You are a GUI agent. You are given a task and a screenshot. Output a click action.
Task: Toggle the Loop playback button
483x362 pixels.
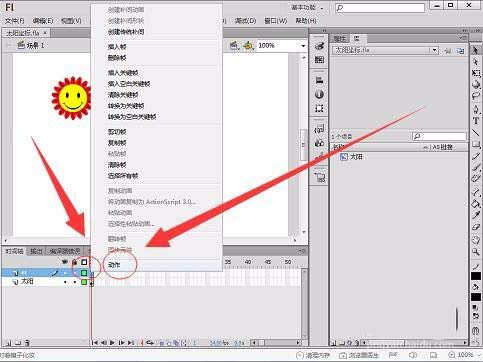click(x=150, y=343)
